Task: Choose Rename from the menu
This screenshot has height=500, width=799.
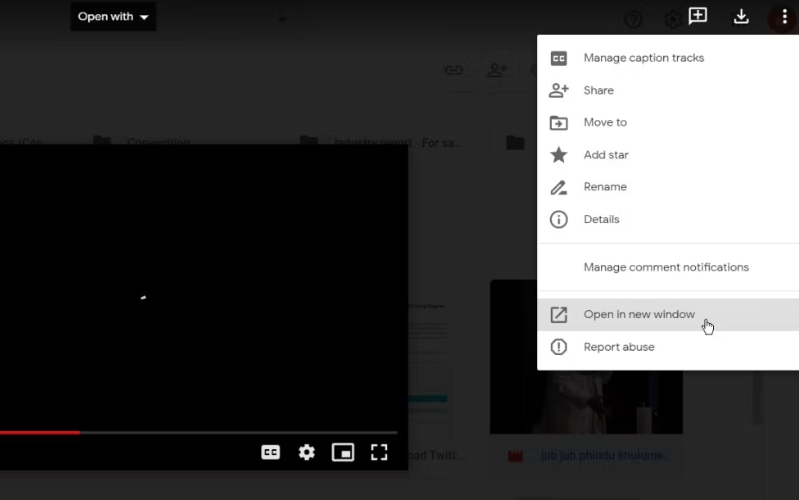Action: click(668, 187)
